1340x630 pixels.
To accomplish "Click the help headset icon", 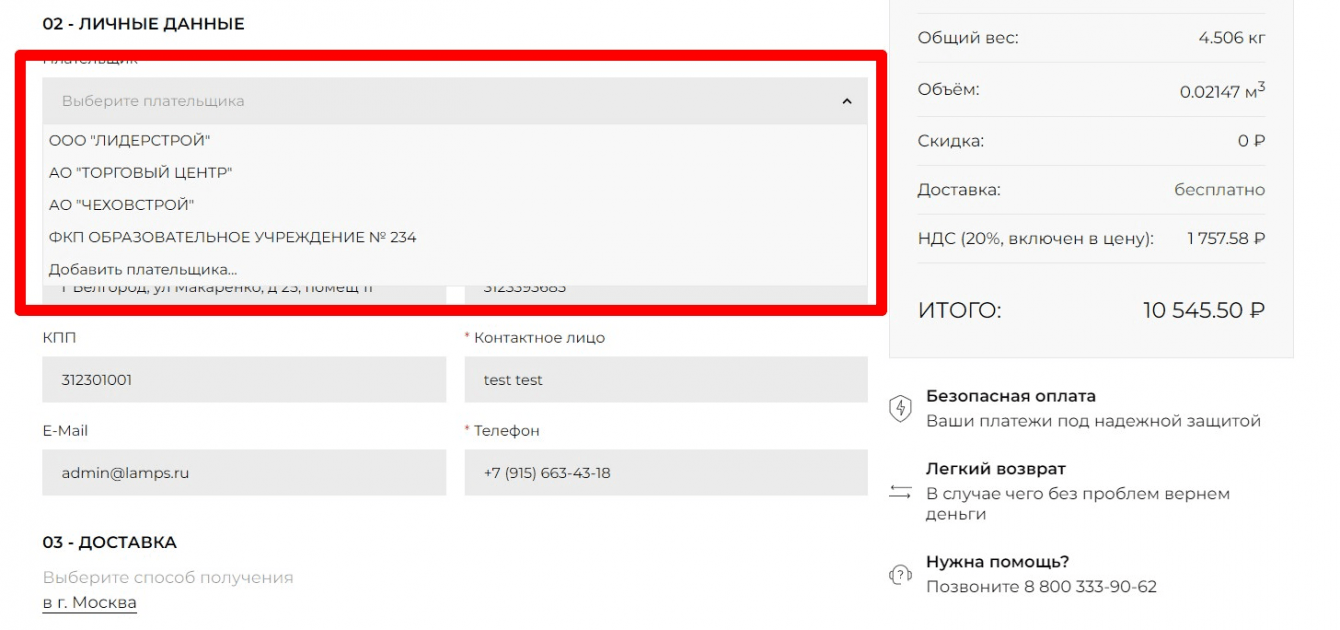I will coord(901,575).
